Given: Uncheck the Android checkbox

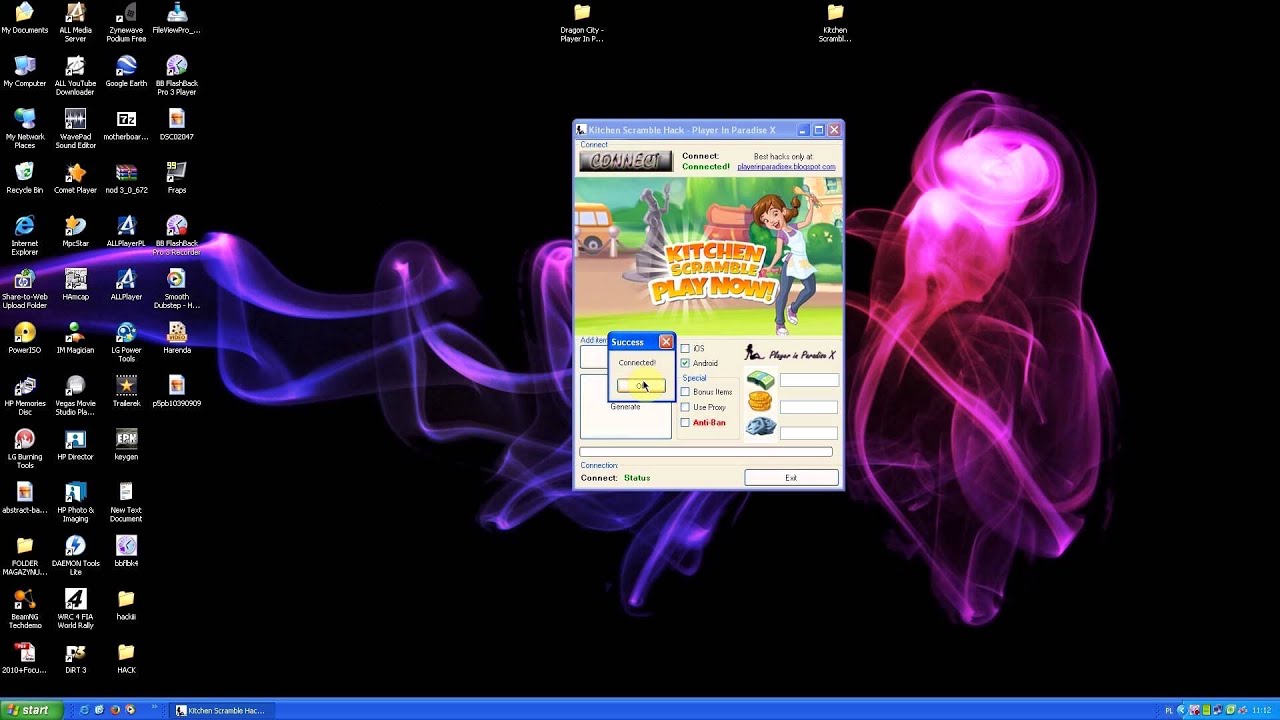Looking at the screenshot, I should click(685, 363).
